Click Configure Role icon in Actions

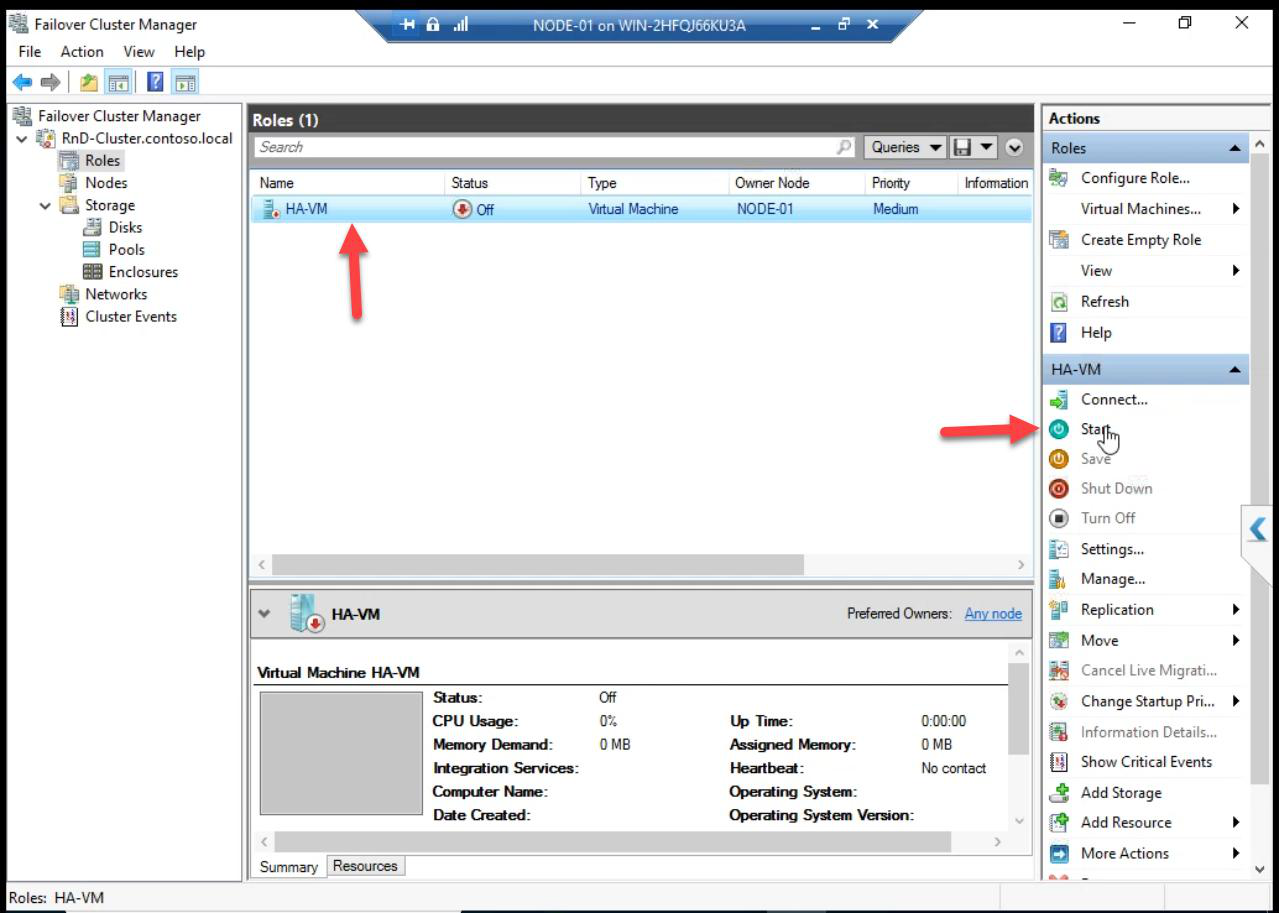(1058, 178)
